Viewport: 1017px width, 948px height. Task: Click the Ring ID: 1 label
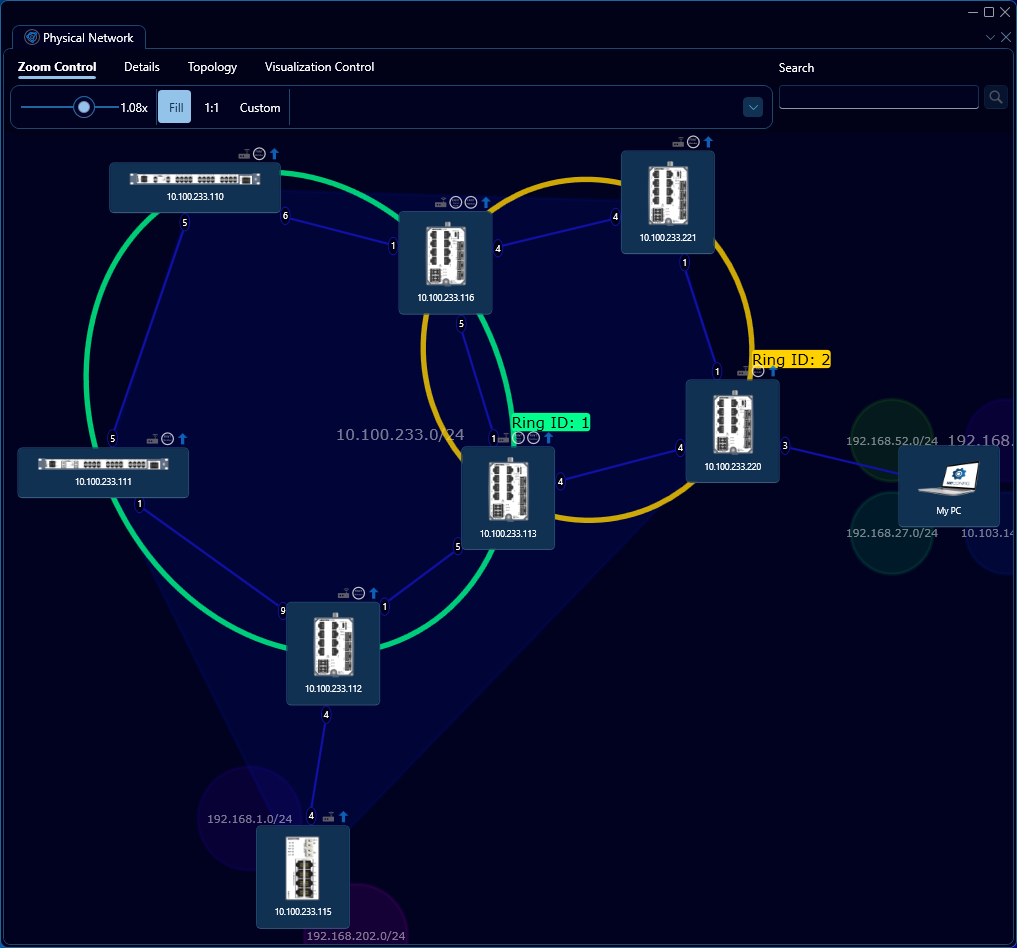click(551, 423)
